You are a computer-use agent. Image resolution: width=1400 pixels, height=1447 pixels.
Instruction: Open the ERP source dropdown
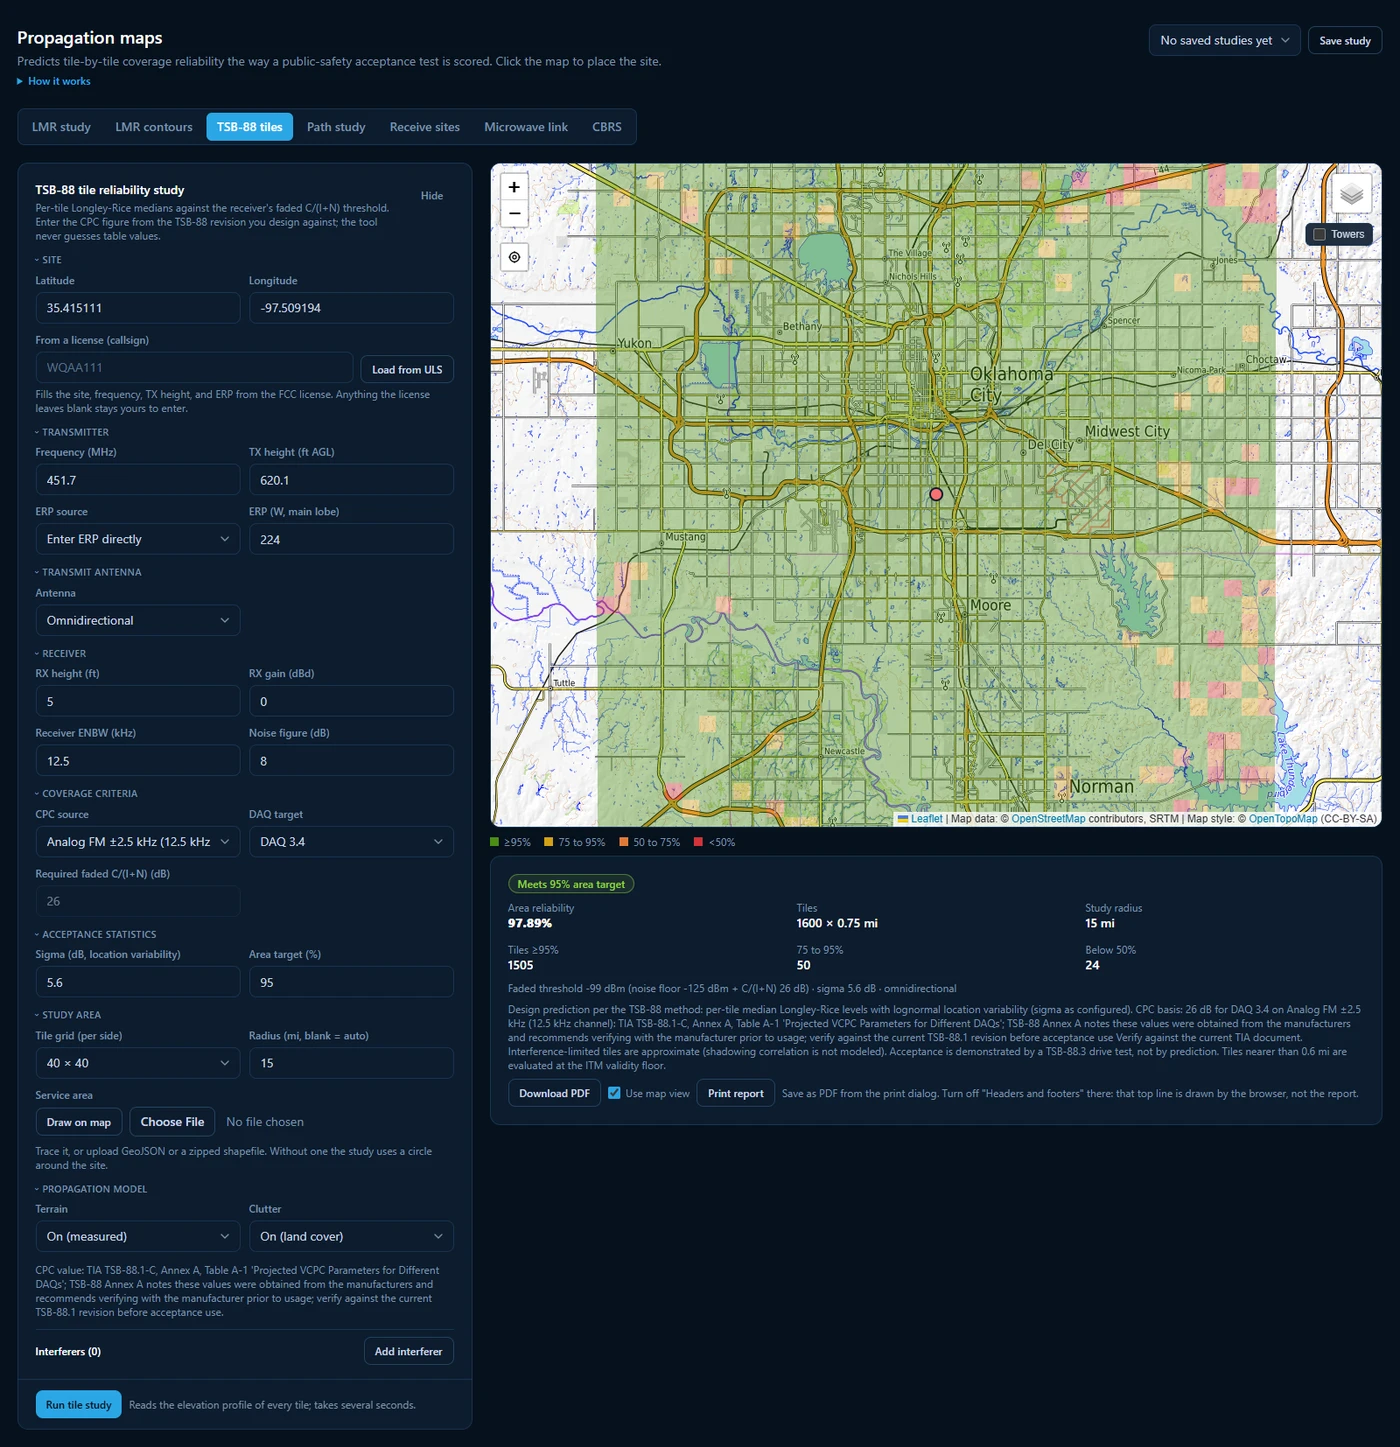coord(138,539)
